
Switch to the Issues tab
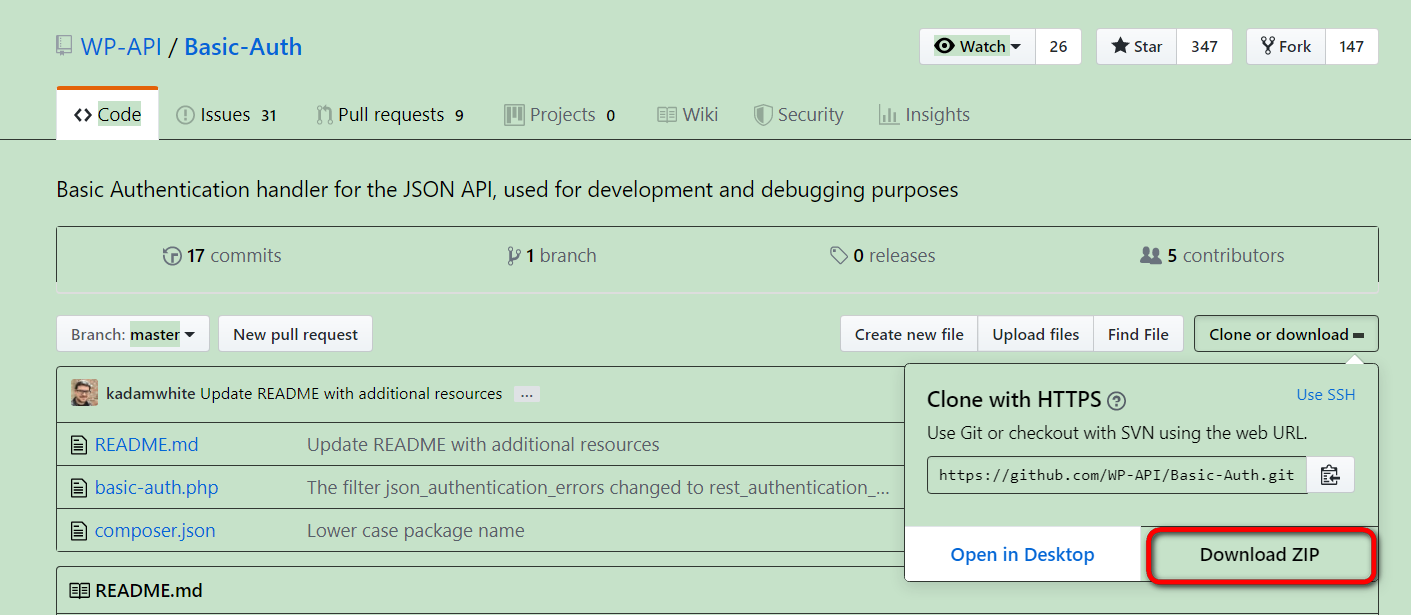(226, 115)
